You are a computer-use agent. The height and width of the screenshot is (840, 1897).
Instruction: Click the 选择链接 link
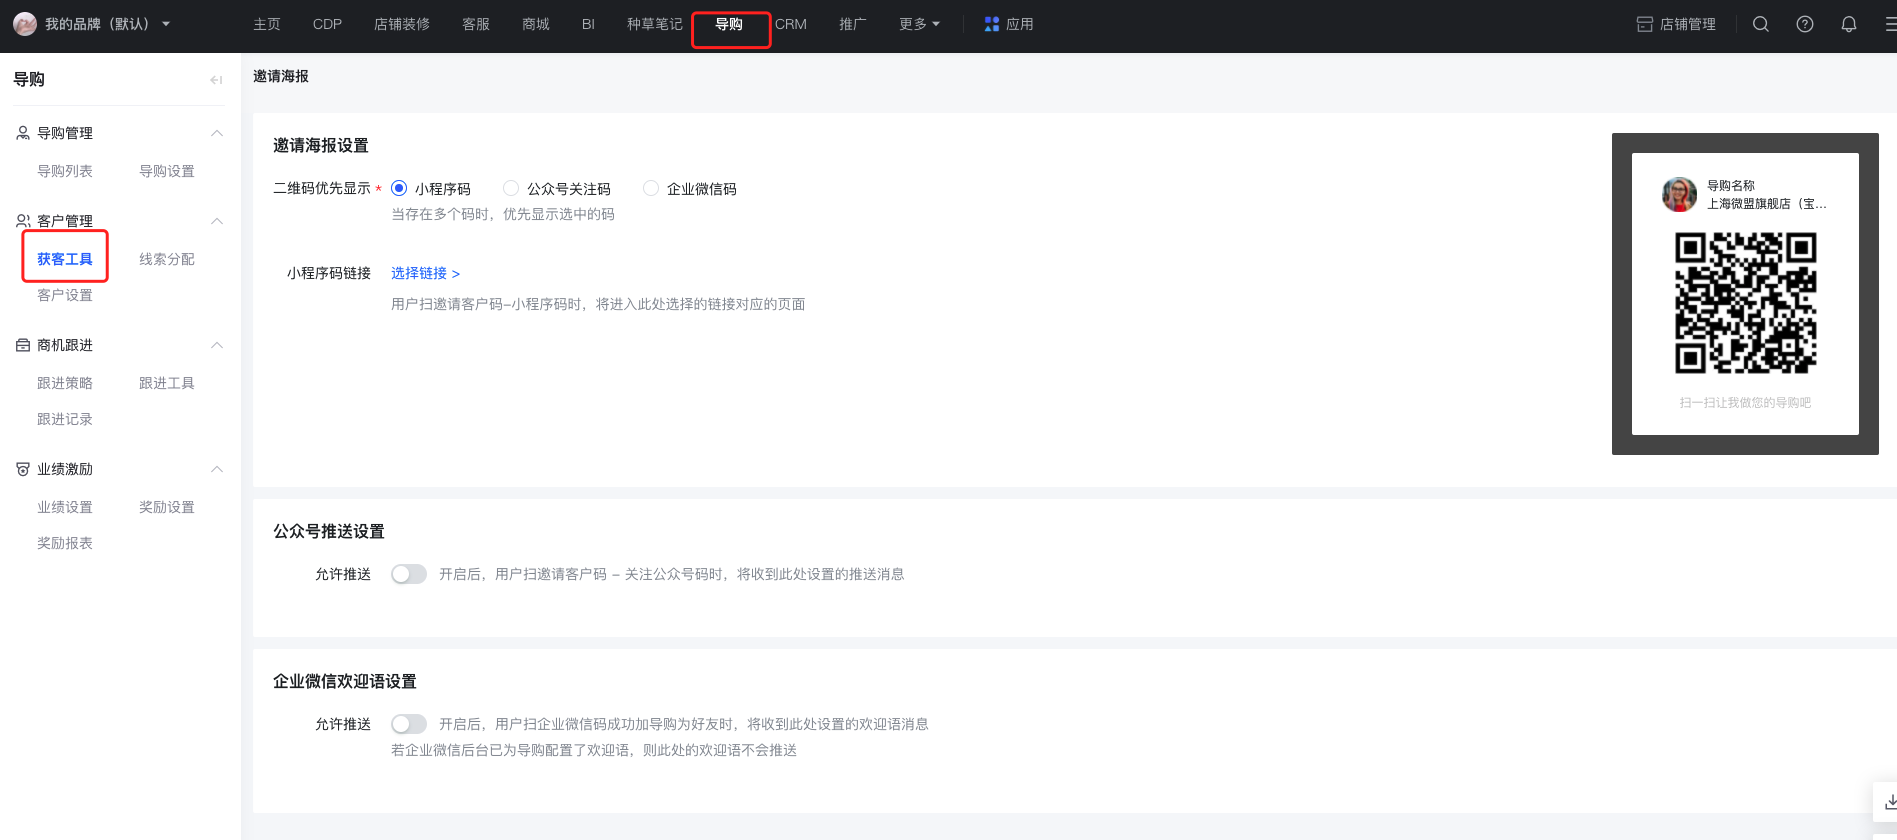pos(425,273)
